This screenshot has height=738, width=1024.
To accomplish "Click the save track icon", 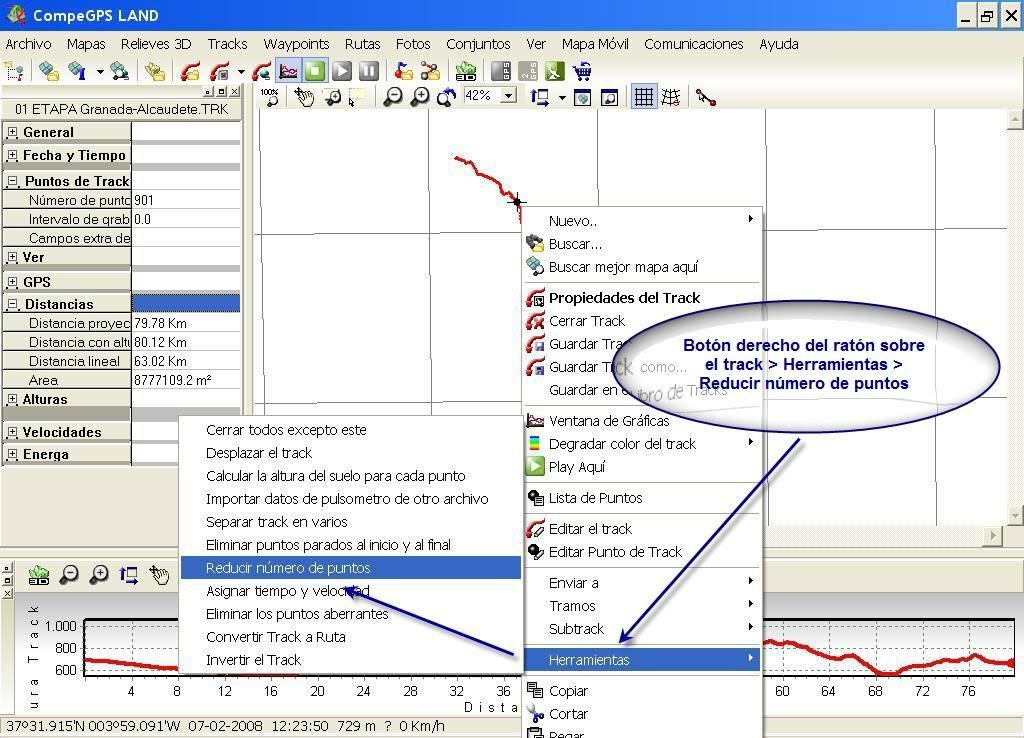I will (x=220, y=71).
